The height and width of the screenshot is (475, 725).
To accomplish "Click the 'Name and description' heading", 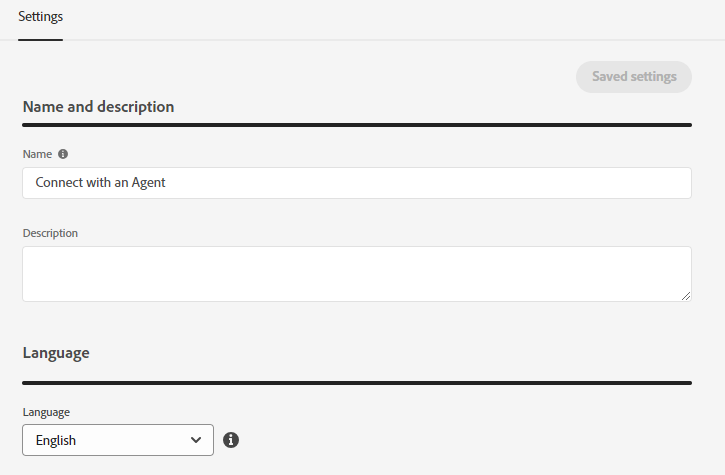I will pyautogui.click(x=98, y=107).
